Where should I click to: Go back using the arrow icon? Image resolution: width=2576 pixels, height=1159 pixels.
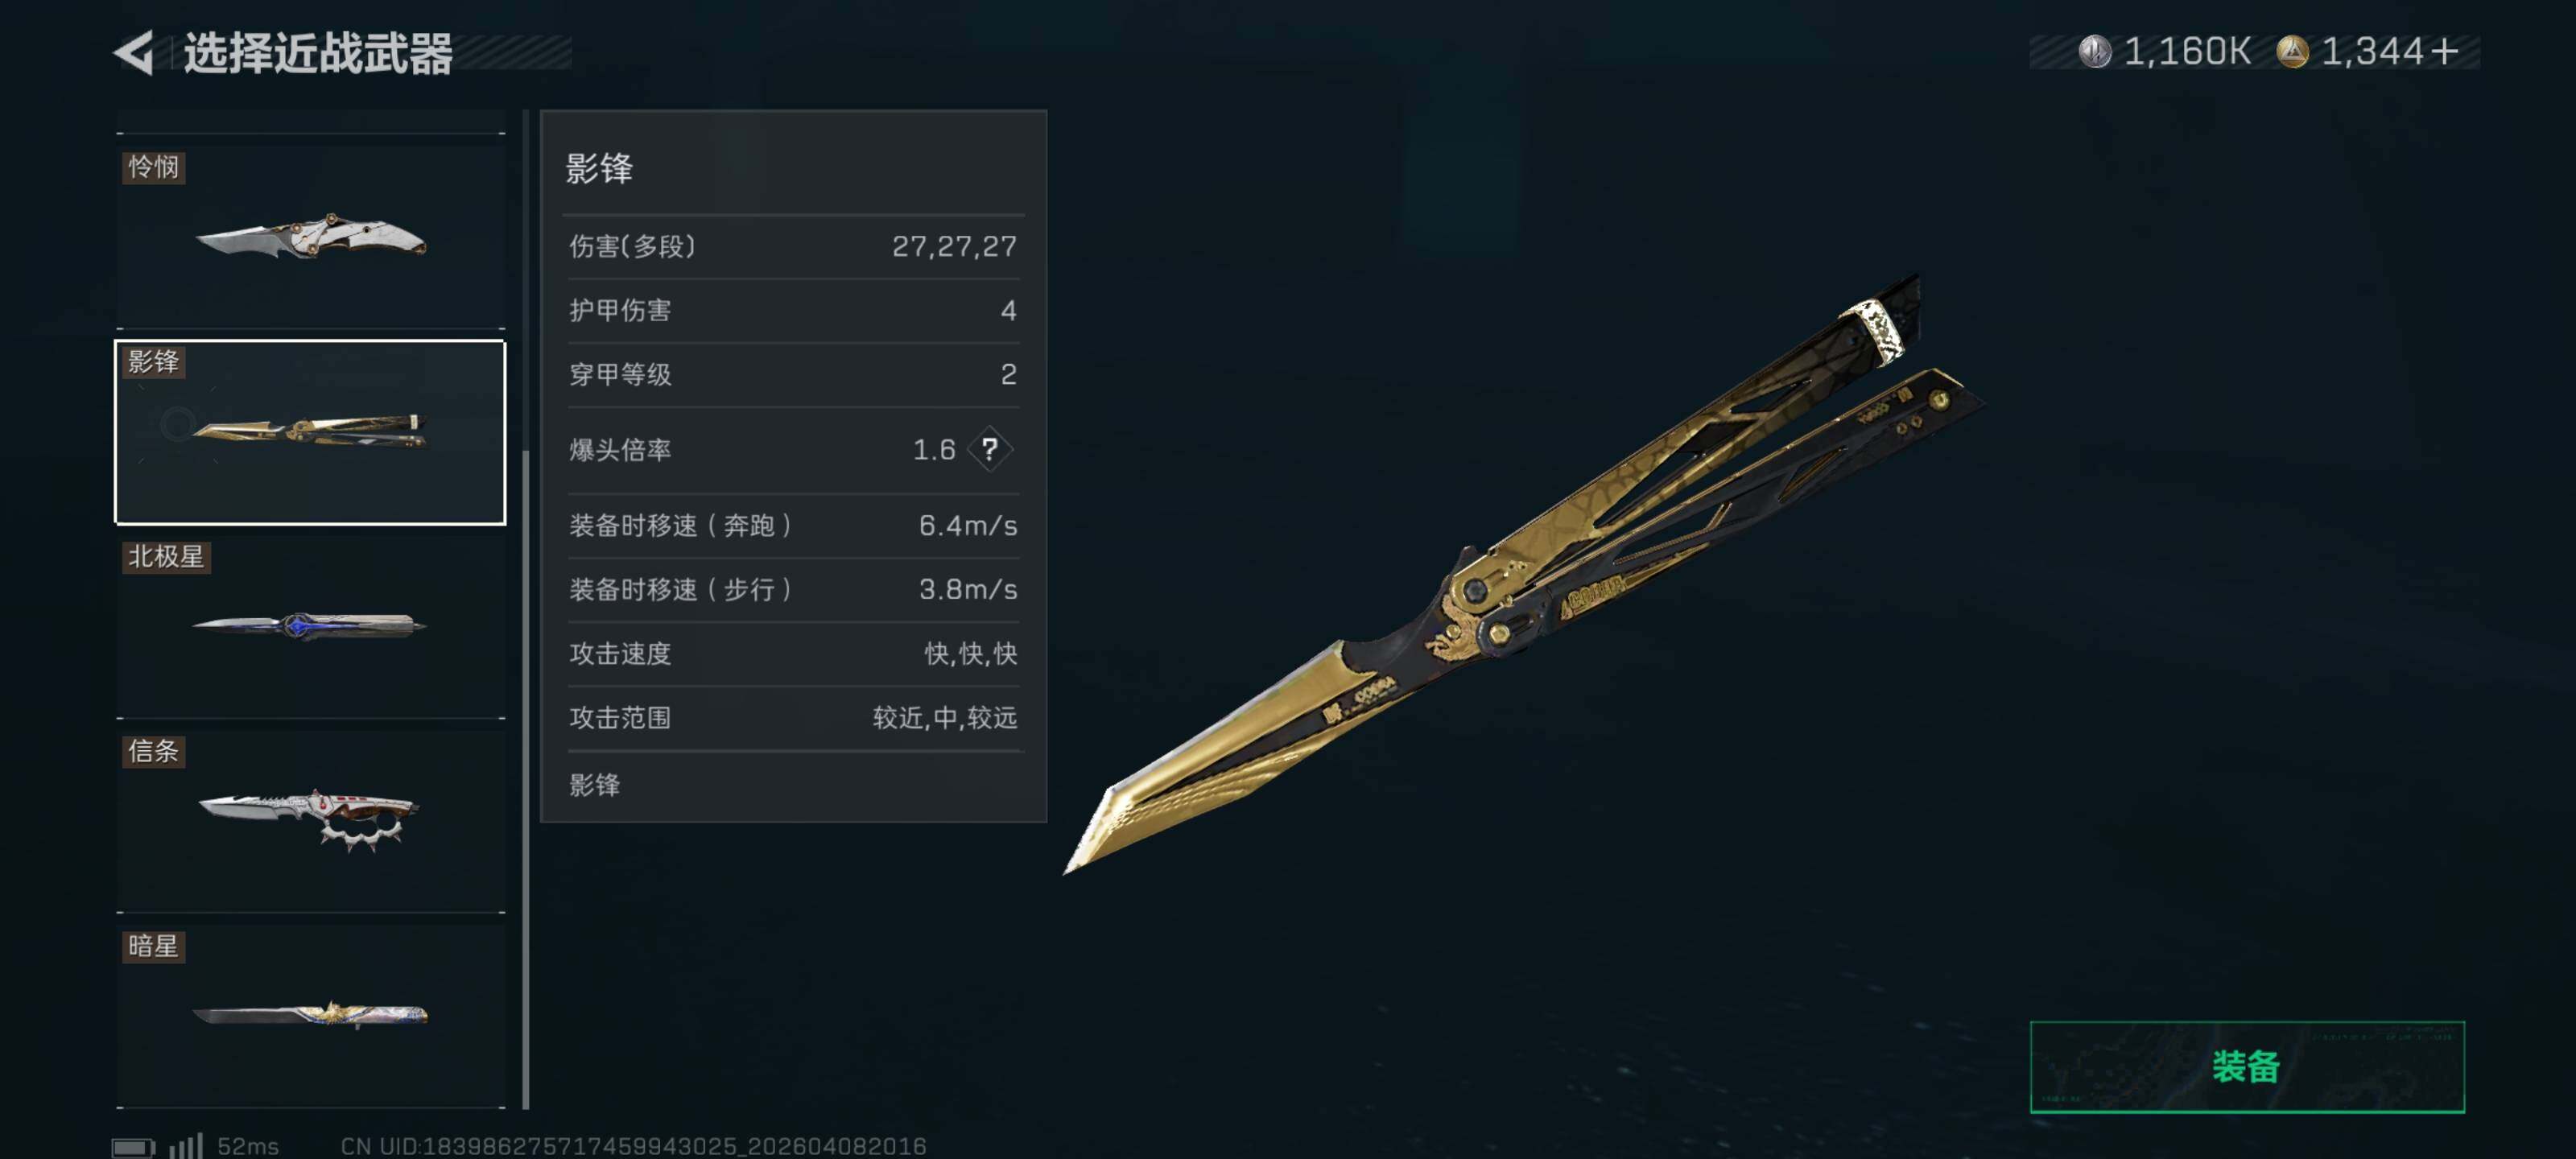pos(133,52)
